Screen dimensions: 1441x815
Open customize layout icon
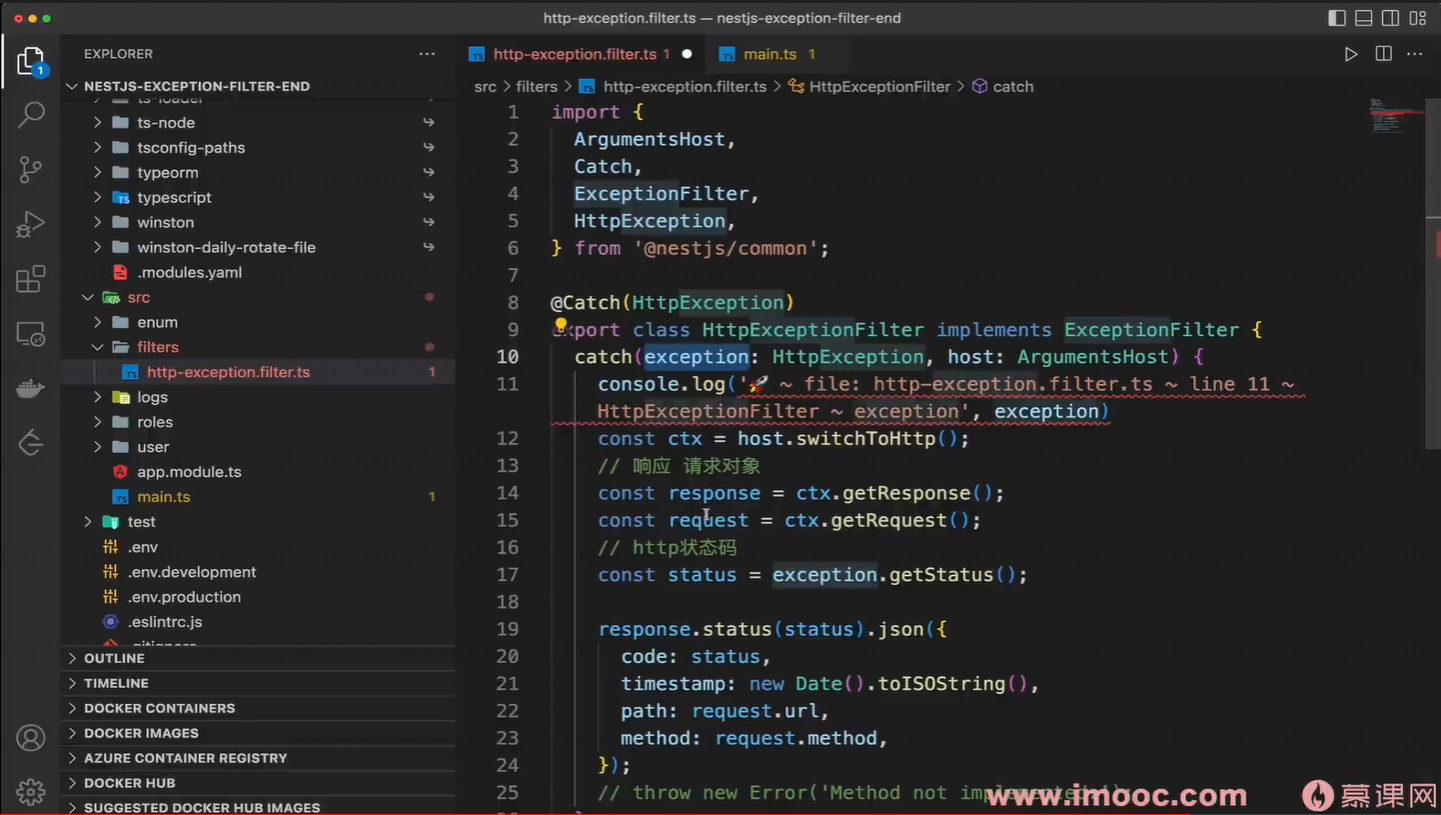pos(1418,18)
